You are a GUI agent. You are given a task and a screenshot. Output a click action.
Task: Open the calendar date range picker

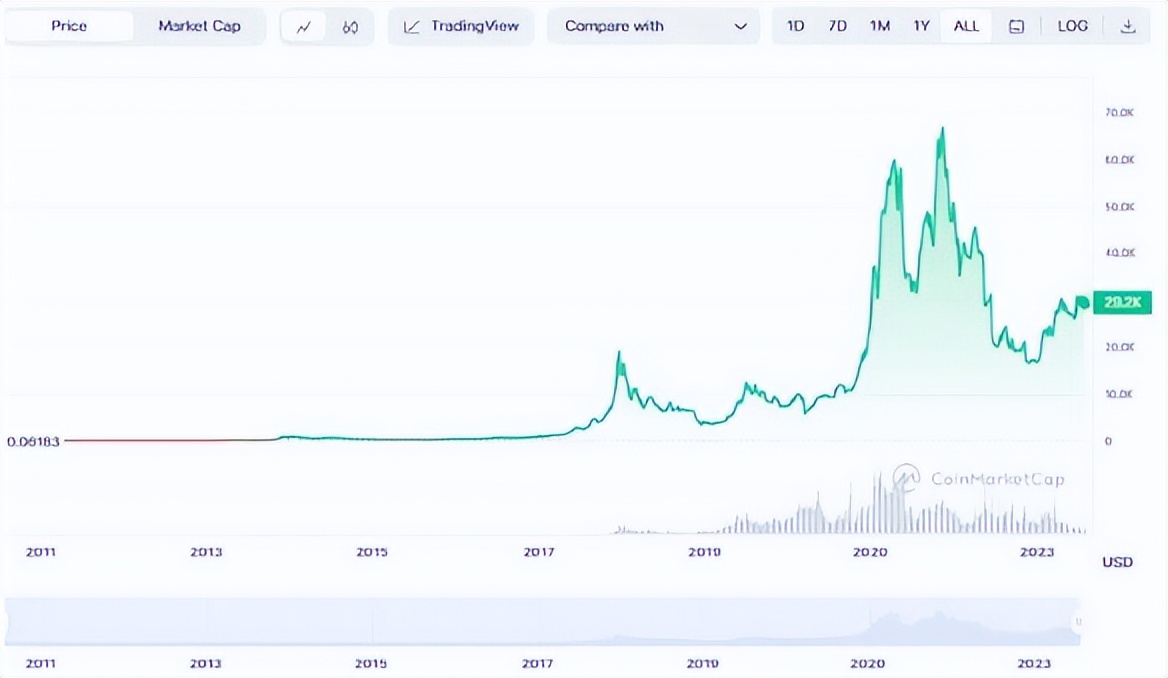coord(1017,27)
